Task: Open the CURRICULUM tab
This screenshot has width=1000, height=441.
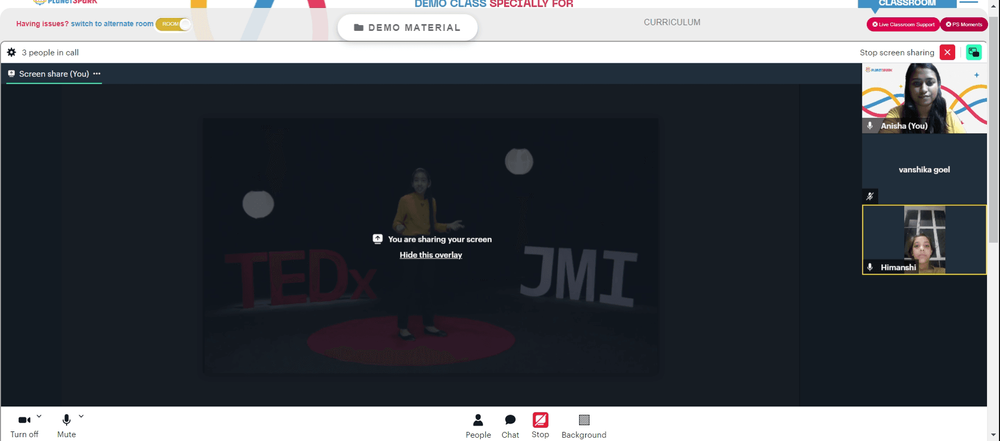Action: click(x=672, y=22)
